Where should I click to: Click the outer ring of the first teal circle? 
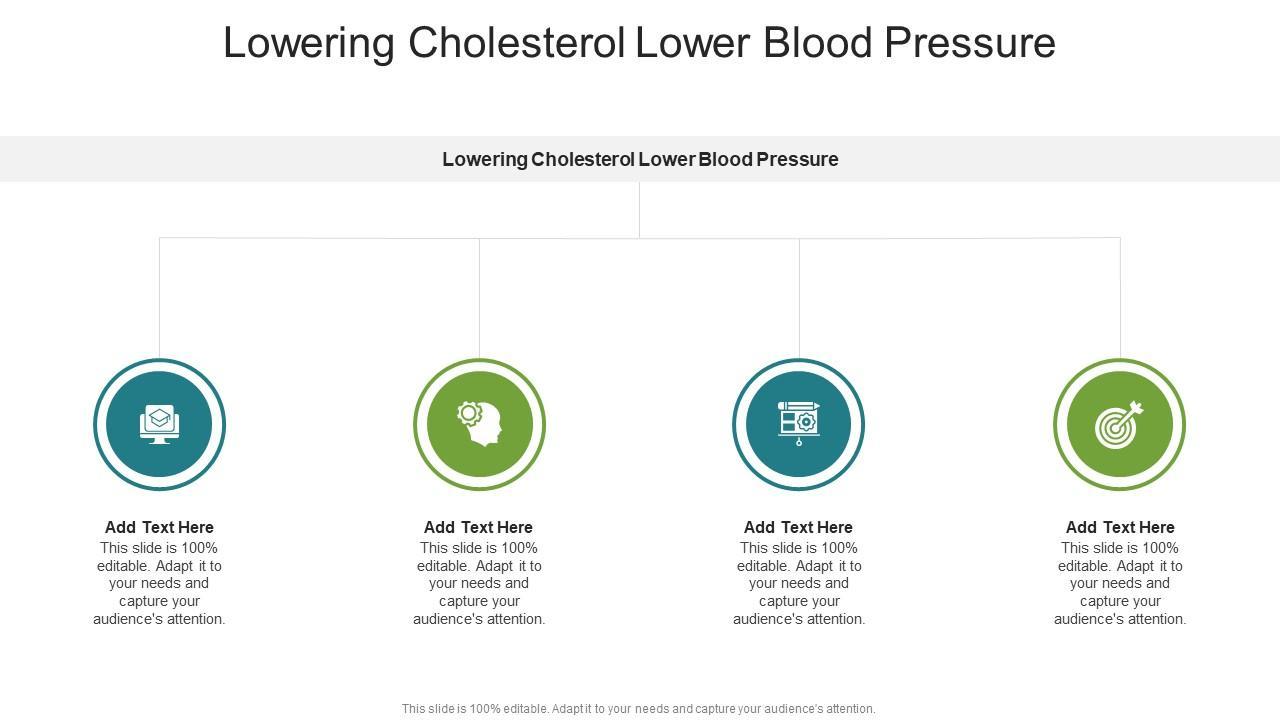96,425
